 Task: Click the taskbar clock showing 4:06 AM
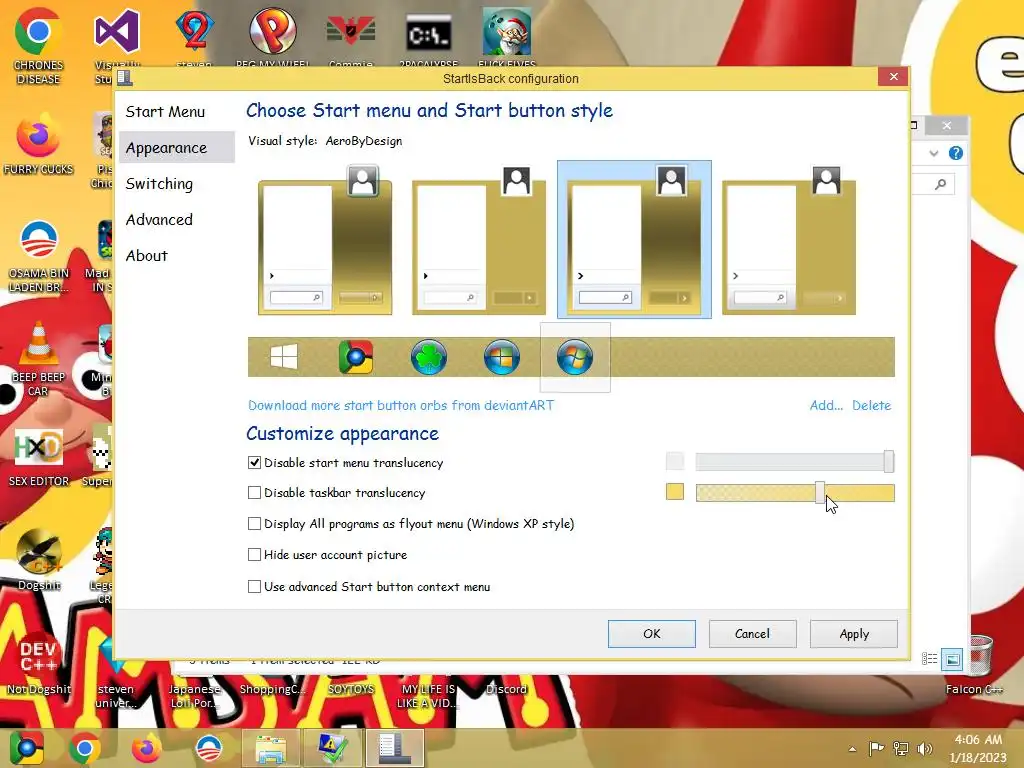coord(978,748)
